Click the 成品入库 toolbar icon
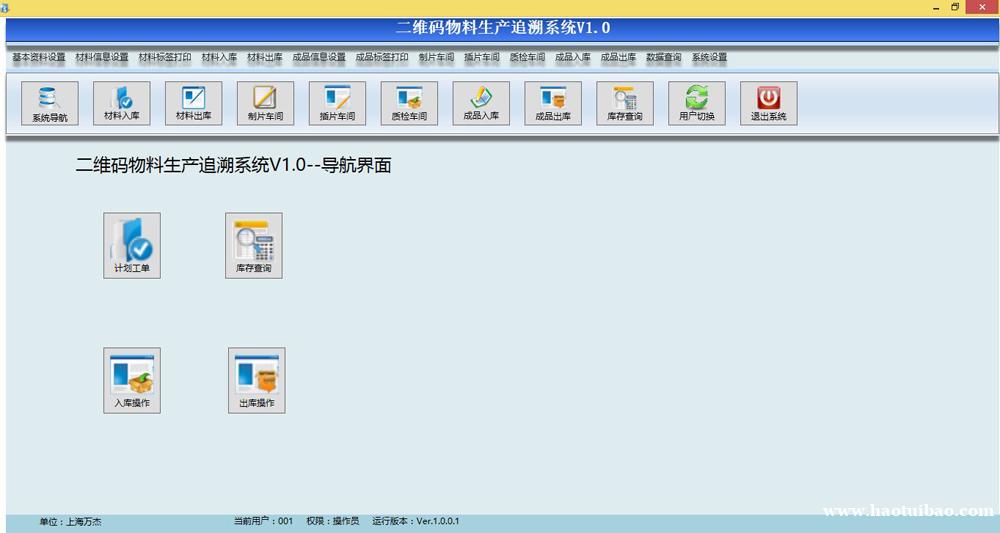Screen dimensions: 1000x533 pyautogui.click(x=481, y=103)
